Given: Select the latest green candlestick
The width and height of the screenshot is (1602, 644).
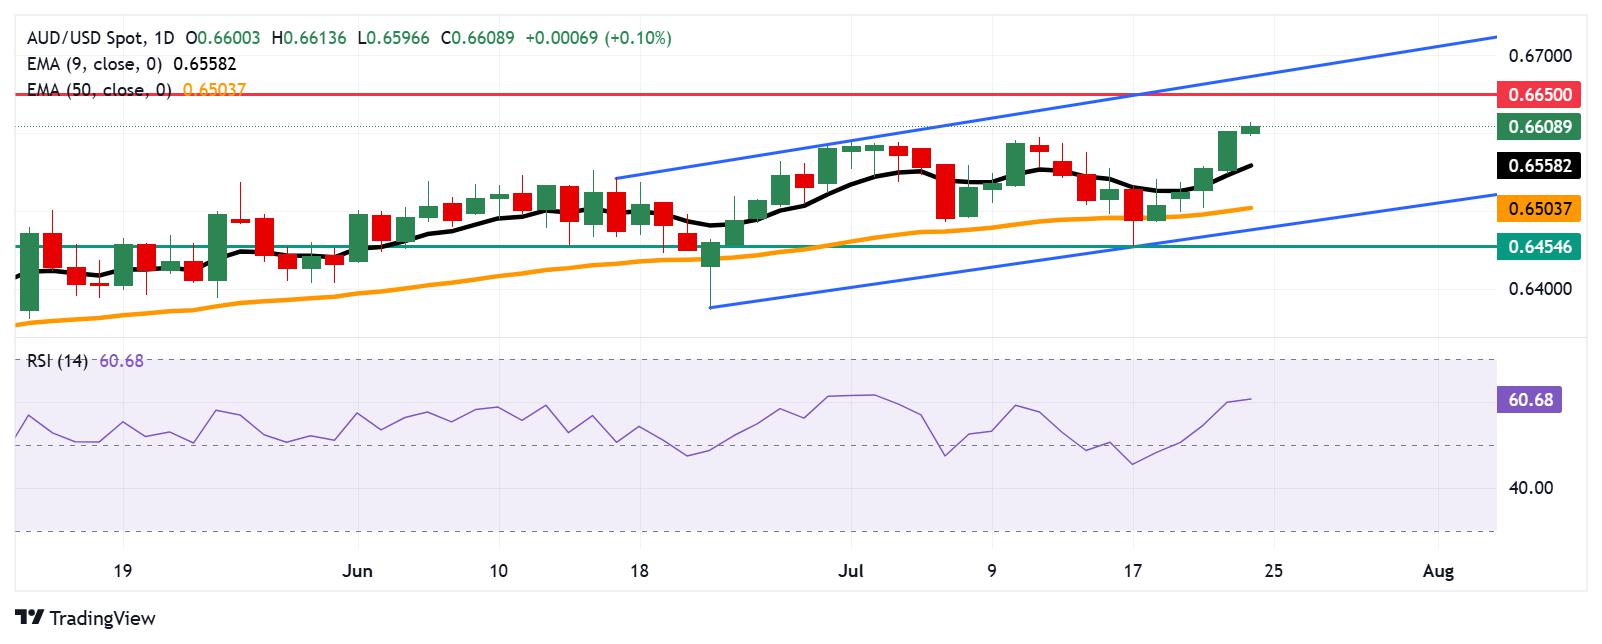Looking at the screenshot, I should tap(1250, 128).
